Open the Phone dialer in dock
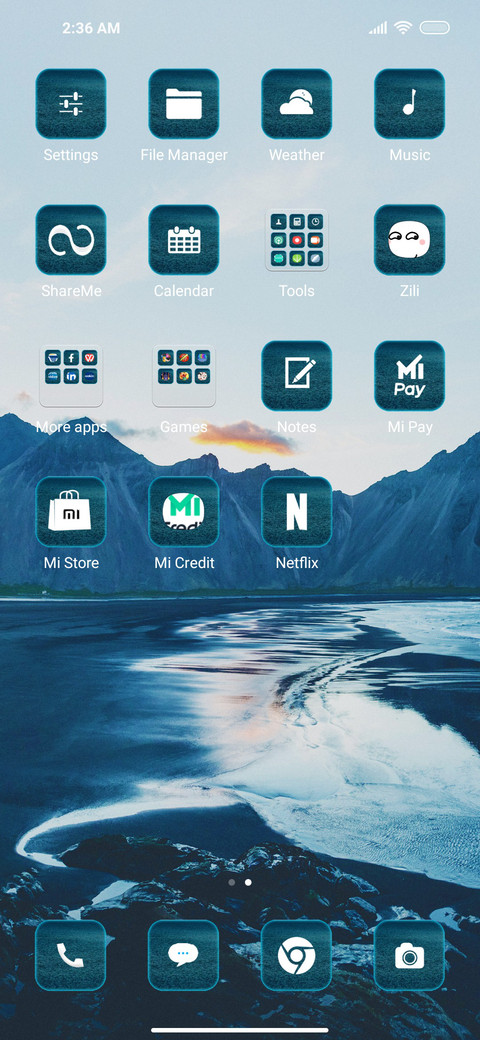Image resolution: width=480 pixels, height=1040 pixels. (x=71, y=955)
